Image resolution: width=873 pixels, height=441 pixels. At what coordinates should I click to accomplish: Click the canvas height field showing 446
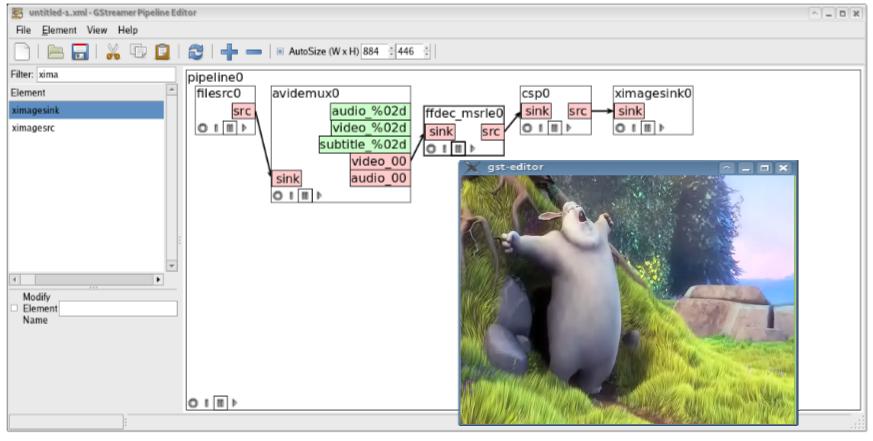[409, 52]
